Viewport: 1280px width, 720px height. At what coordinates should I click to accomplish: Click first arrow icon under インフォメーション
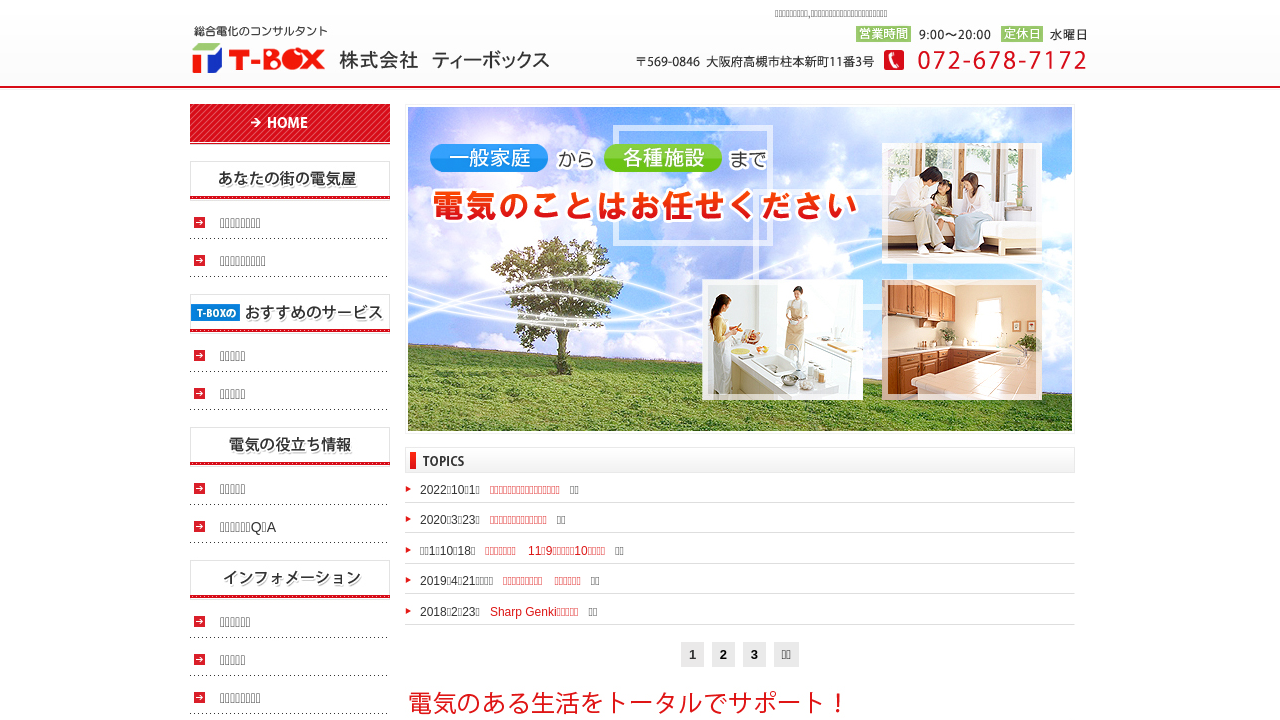[x=200, y=622]
